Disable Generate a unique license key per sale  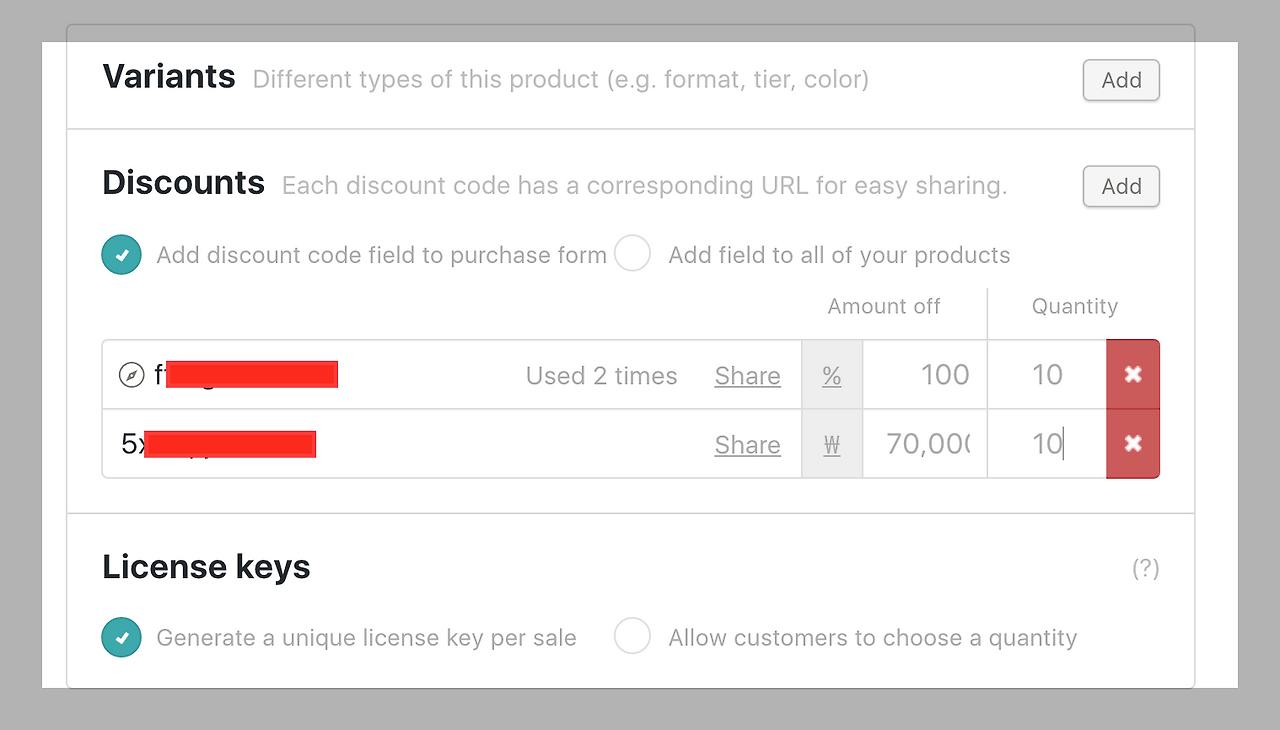pos(121,637)
